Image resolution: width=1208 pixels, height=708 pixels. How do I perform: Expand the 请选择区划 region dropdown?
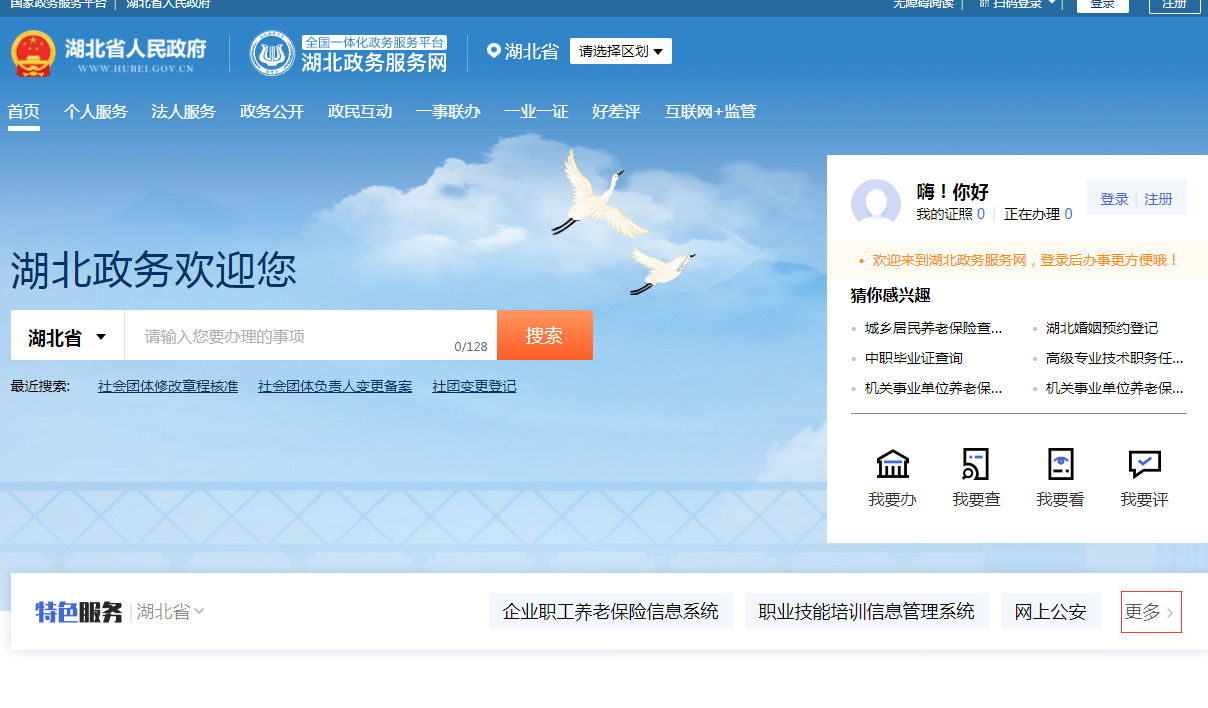tap(620, 50)
